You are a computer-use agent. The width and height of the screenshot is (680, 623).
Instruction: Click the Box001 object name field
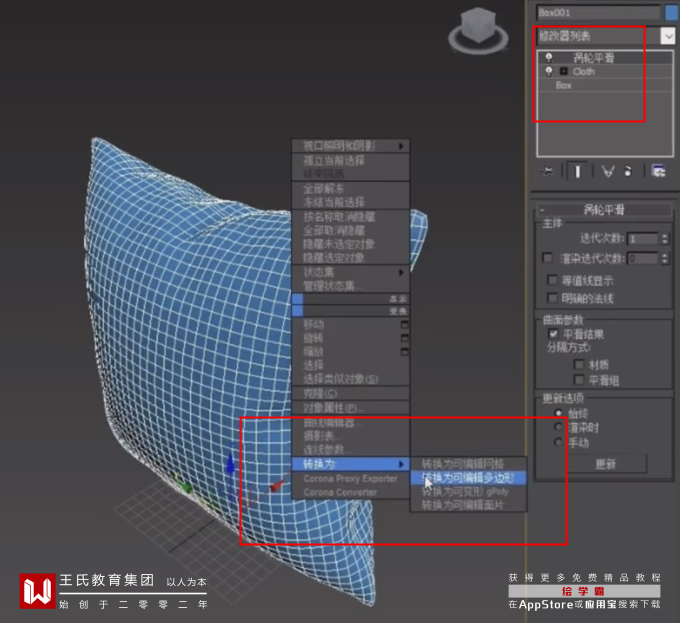pyautogui.click(x=598, y=13)
